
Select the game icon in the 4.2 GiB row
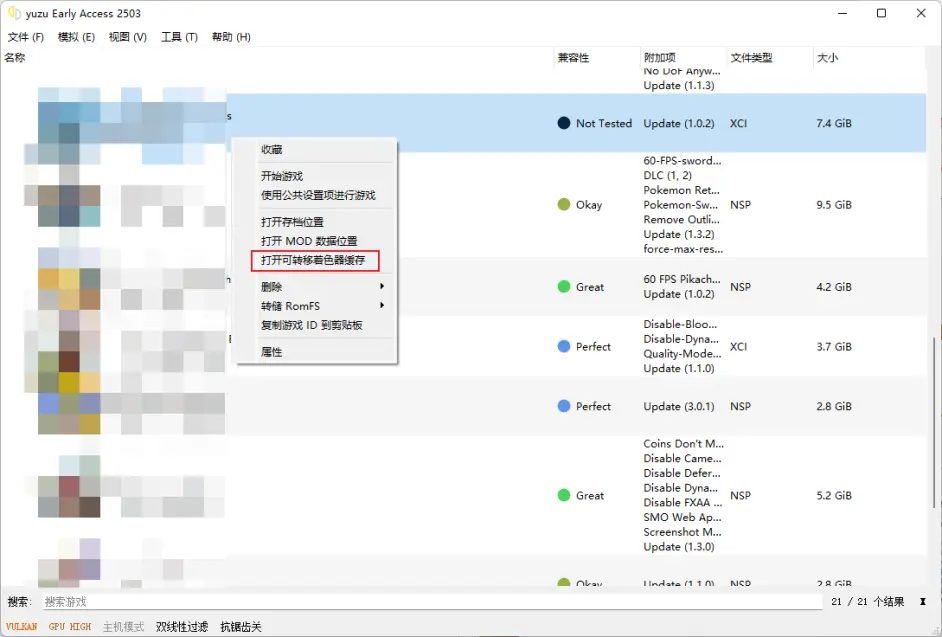click(69, 287)
